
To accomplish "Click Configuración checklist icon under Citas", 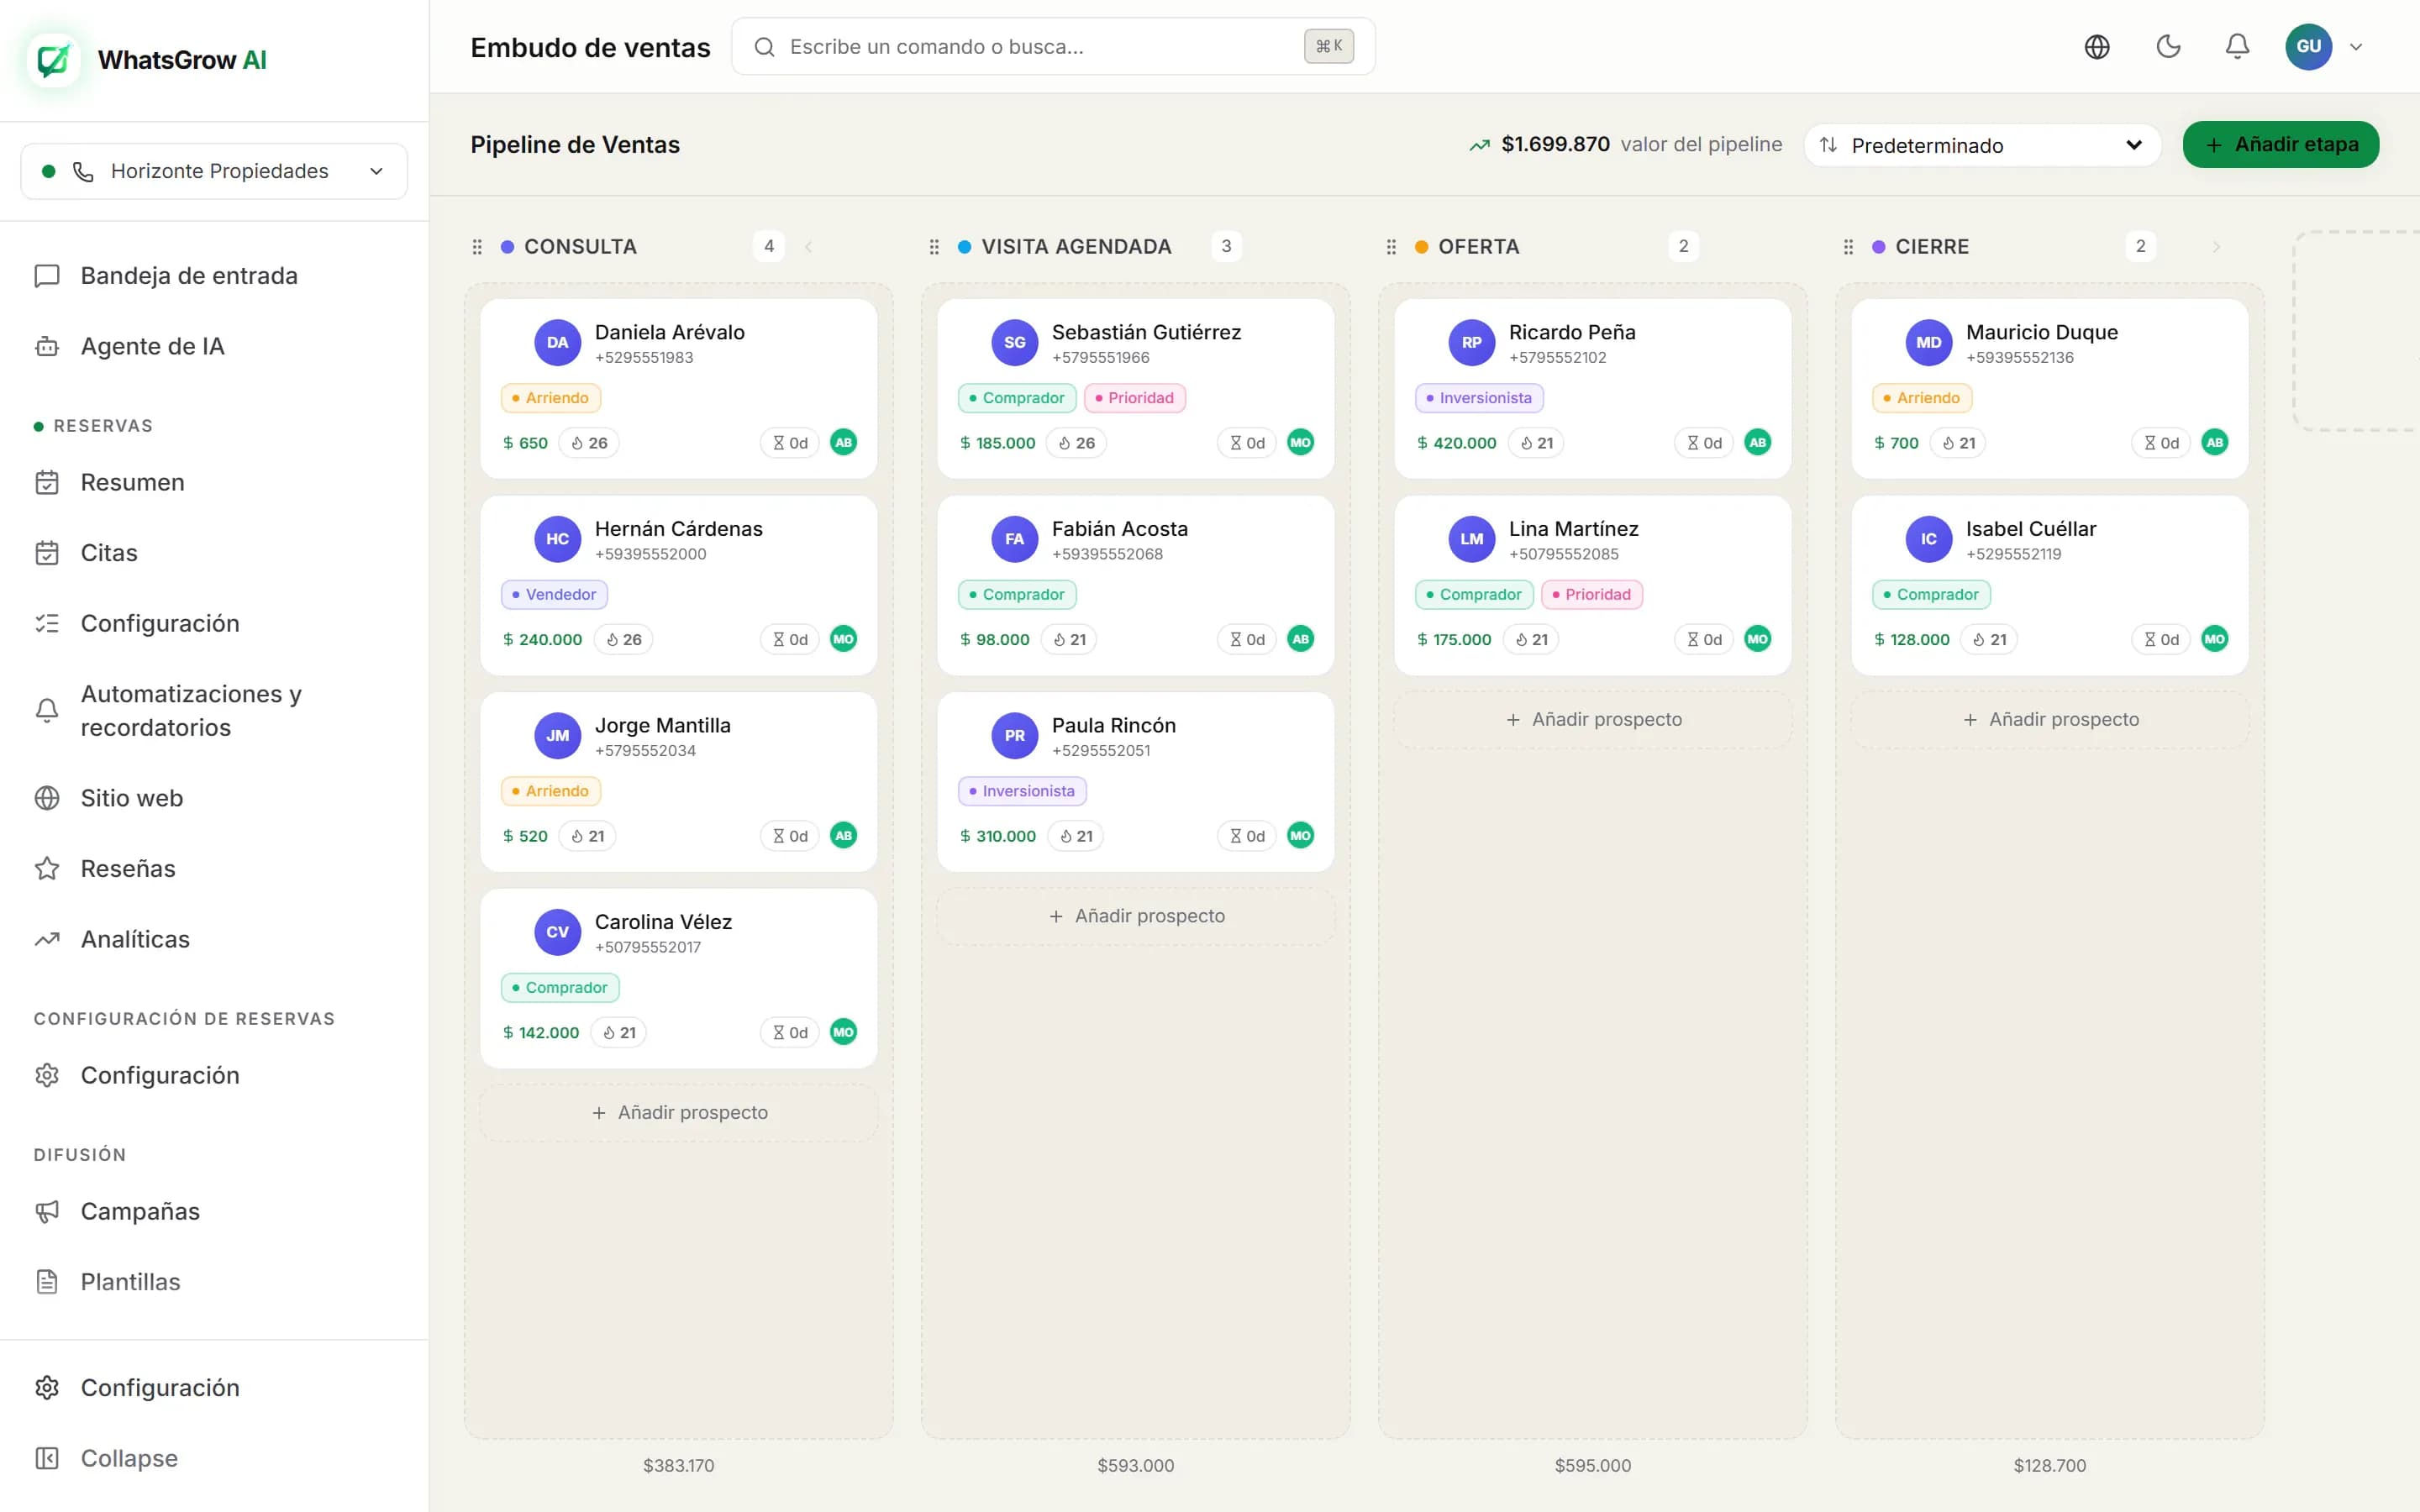I will (x=47, y=624).
